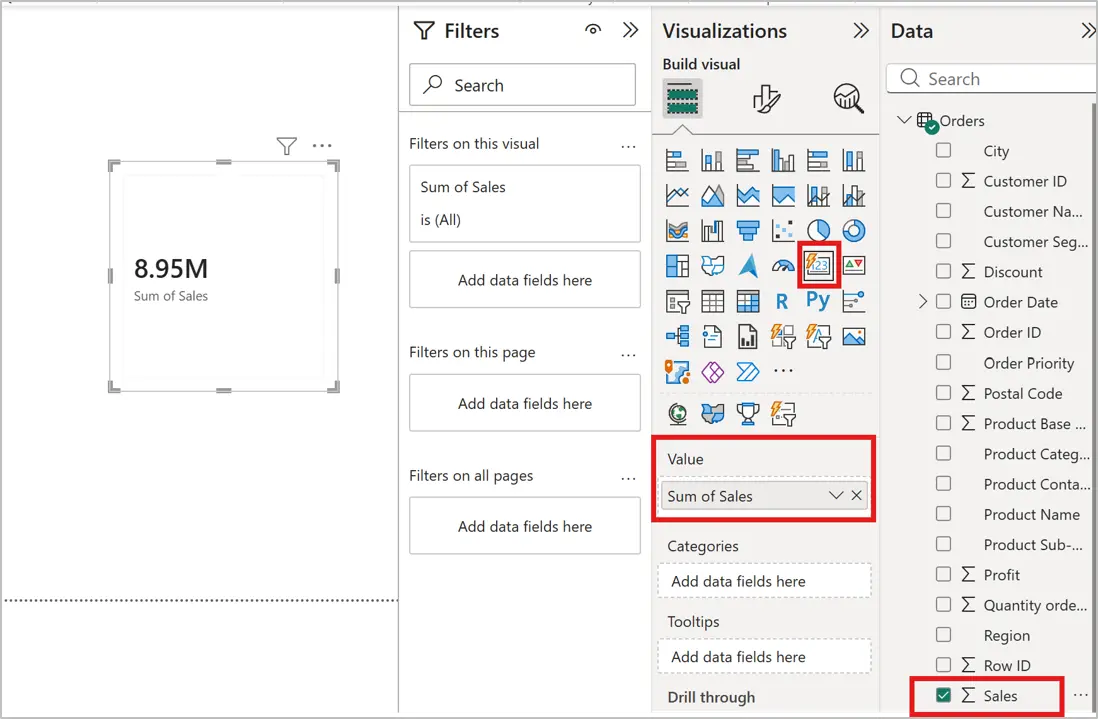Select the stacked column chart visual

712,160
